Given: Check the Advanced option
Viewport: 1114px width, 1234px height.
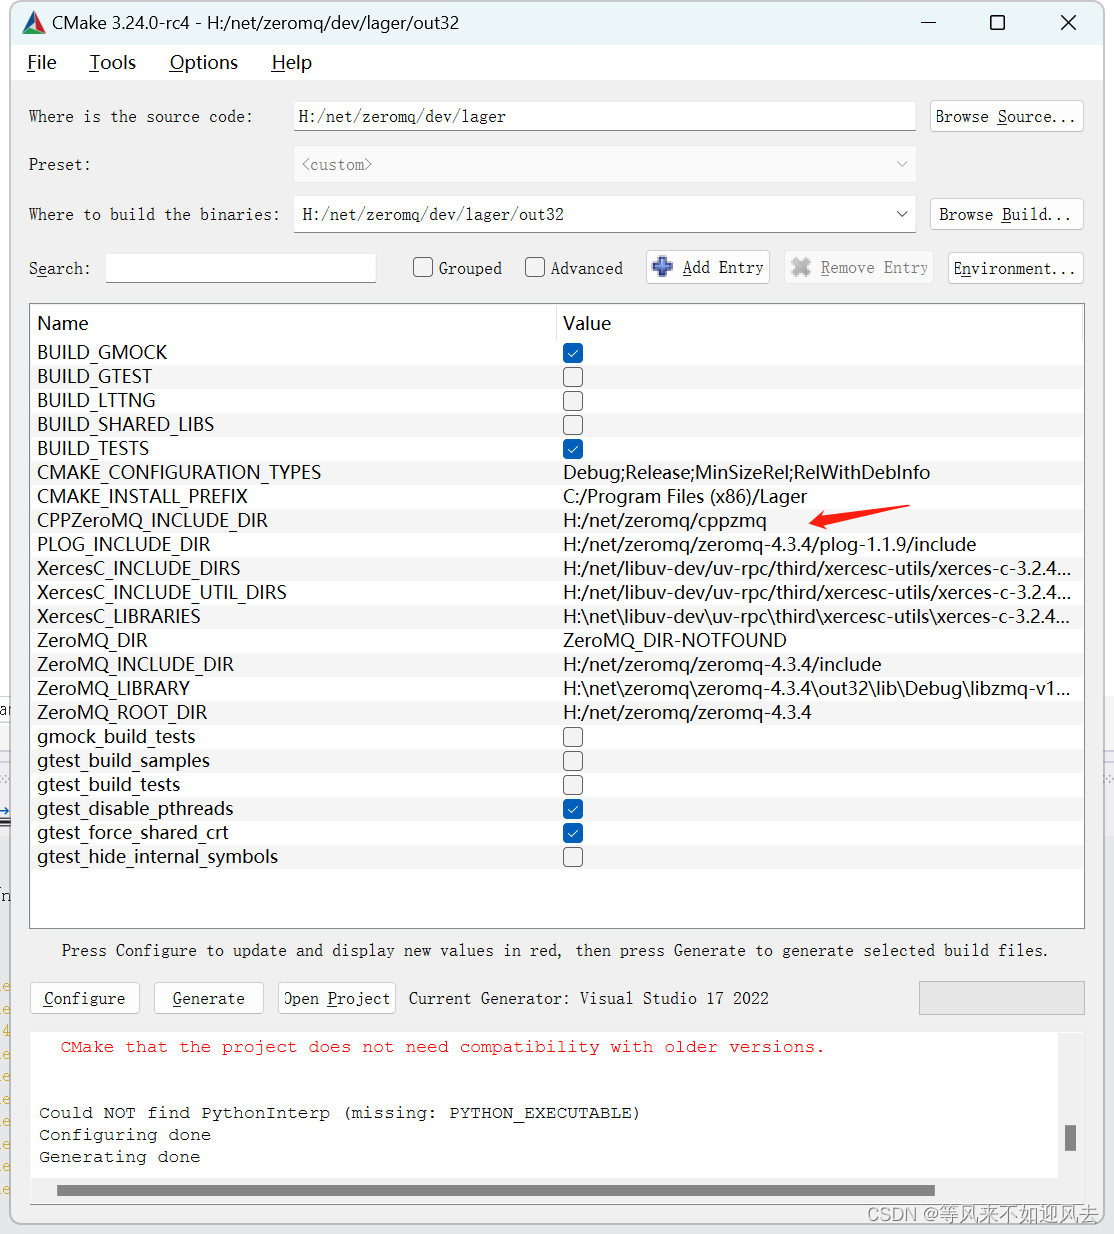Looking at the screenshot, I should coord(535,267).
